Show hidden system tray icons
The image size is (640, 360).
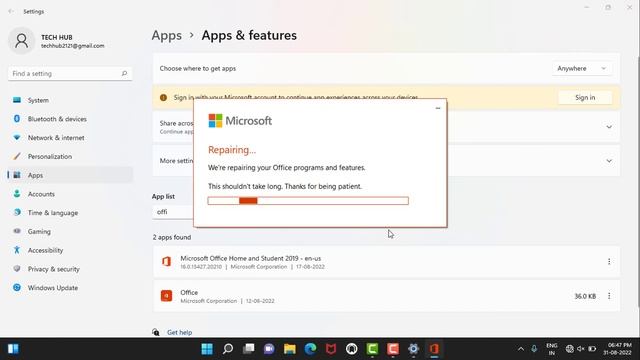[521, 349]
